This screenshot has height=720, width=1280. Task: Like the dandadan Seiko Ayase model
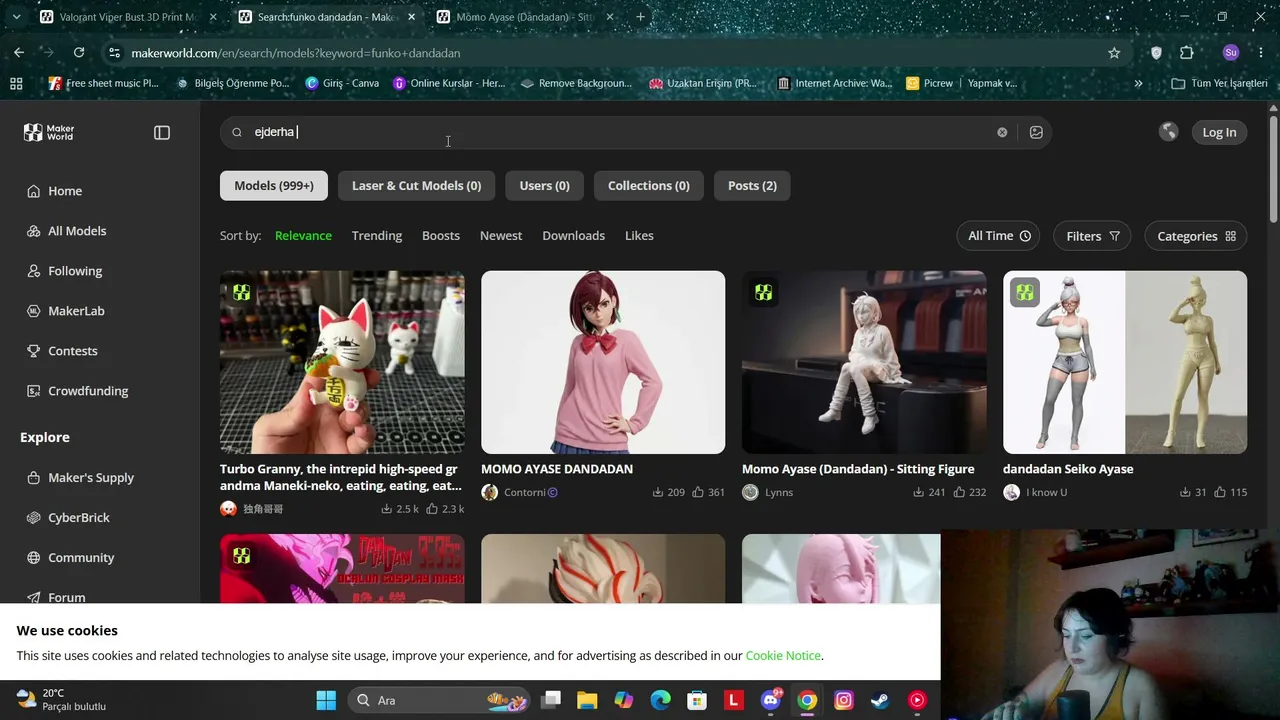tap(1231, 492)
